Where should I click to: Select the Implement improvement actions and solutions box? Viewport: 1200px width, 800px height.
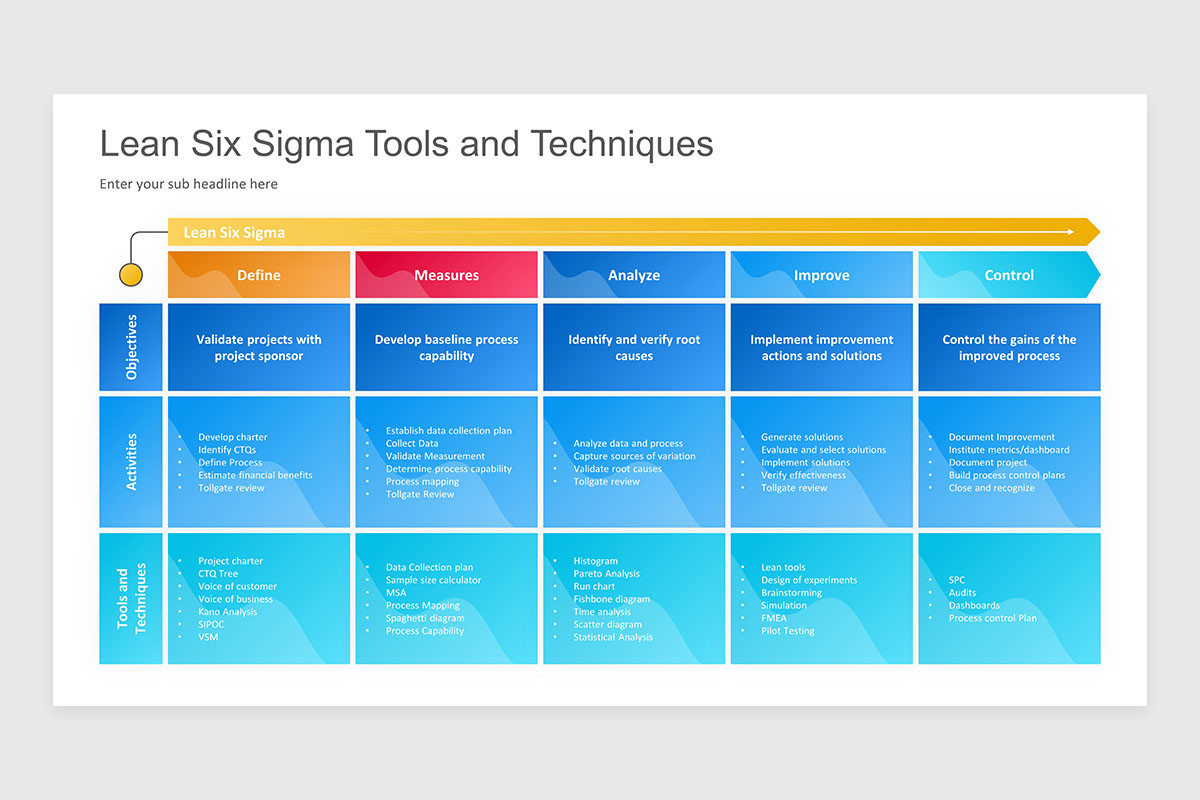(821, 346)
